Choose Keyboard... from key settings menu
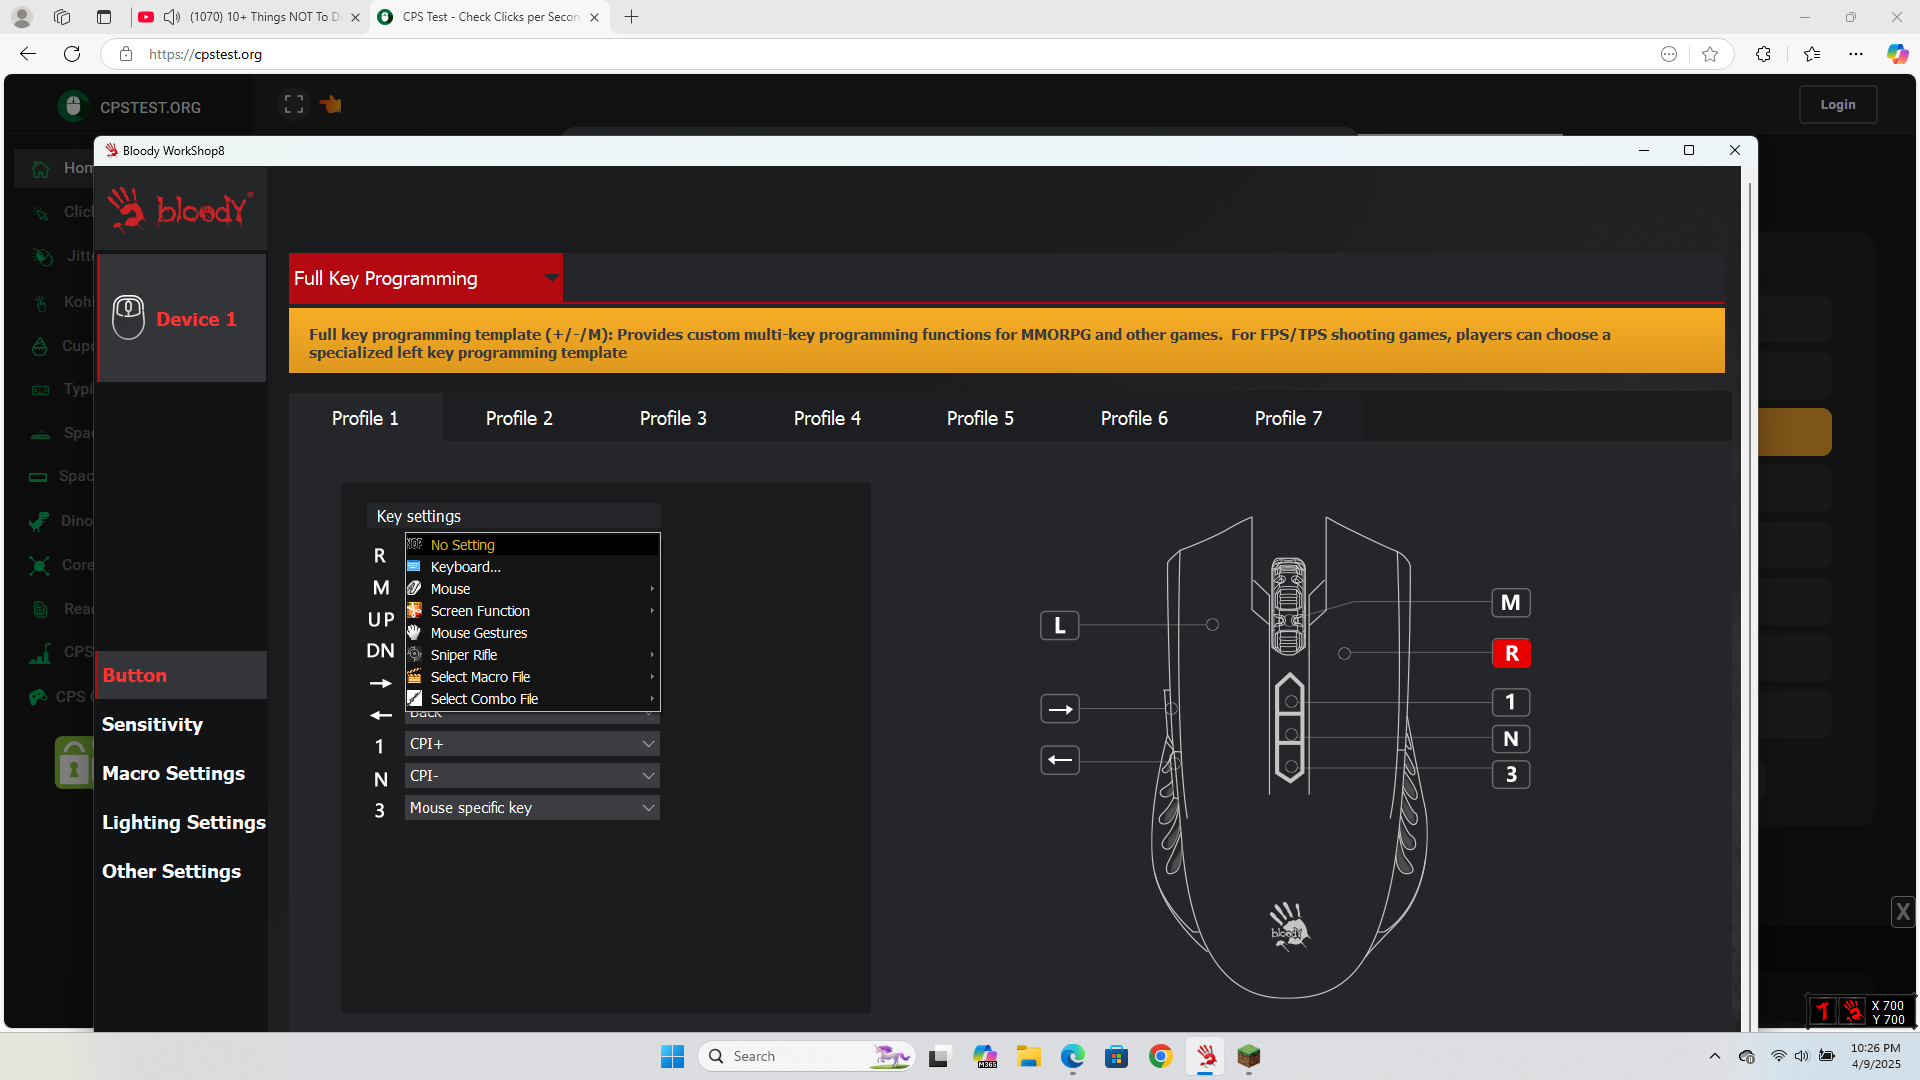Image resolution: width=1920 pixels, height=1080 pixels. pos(532,567)
